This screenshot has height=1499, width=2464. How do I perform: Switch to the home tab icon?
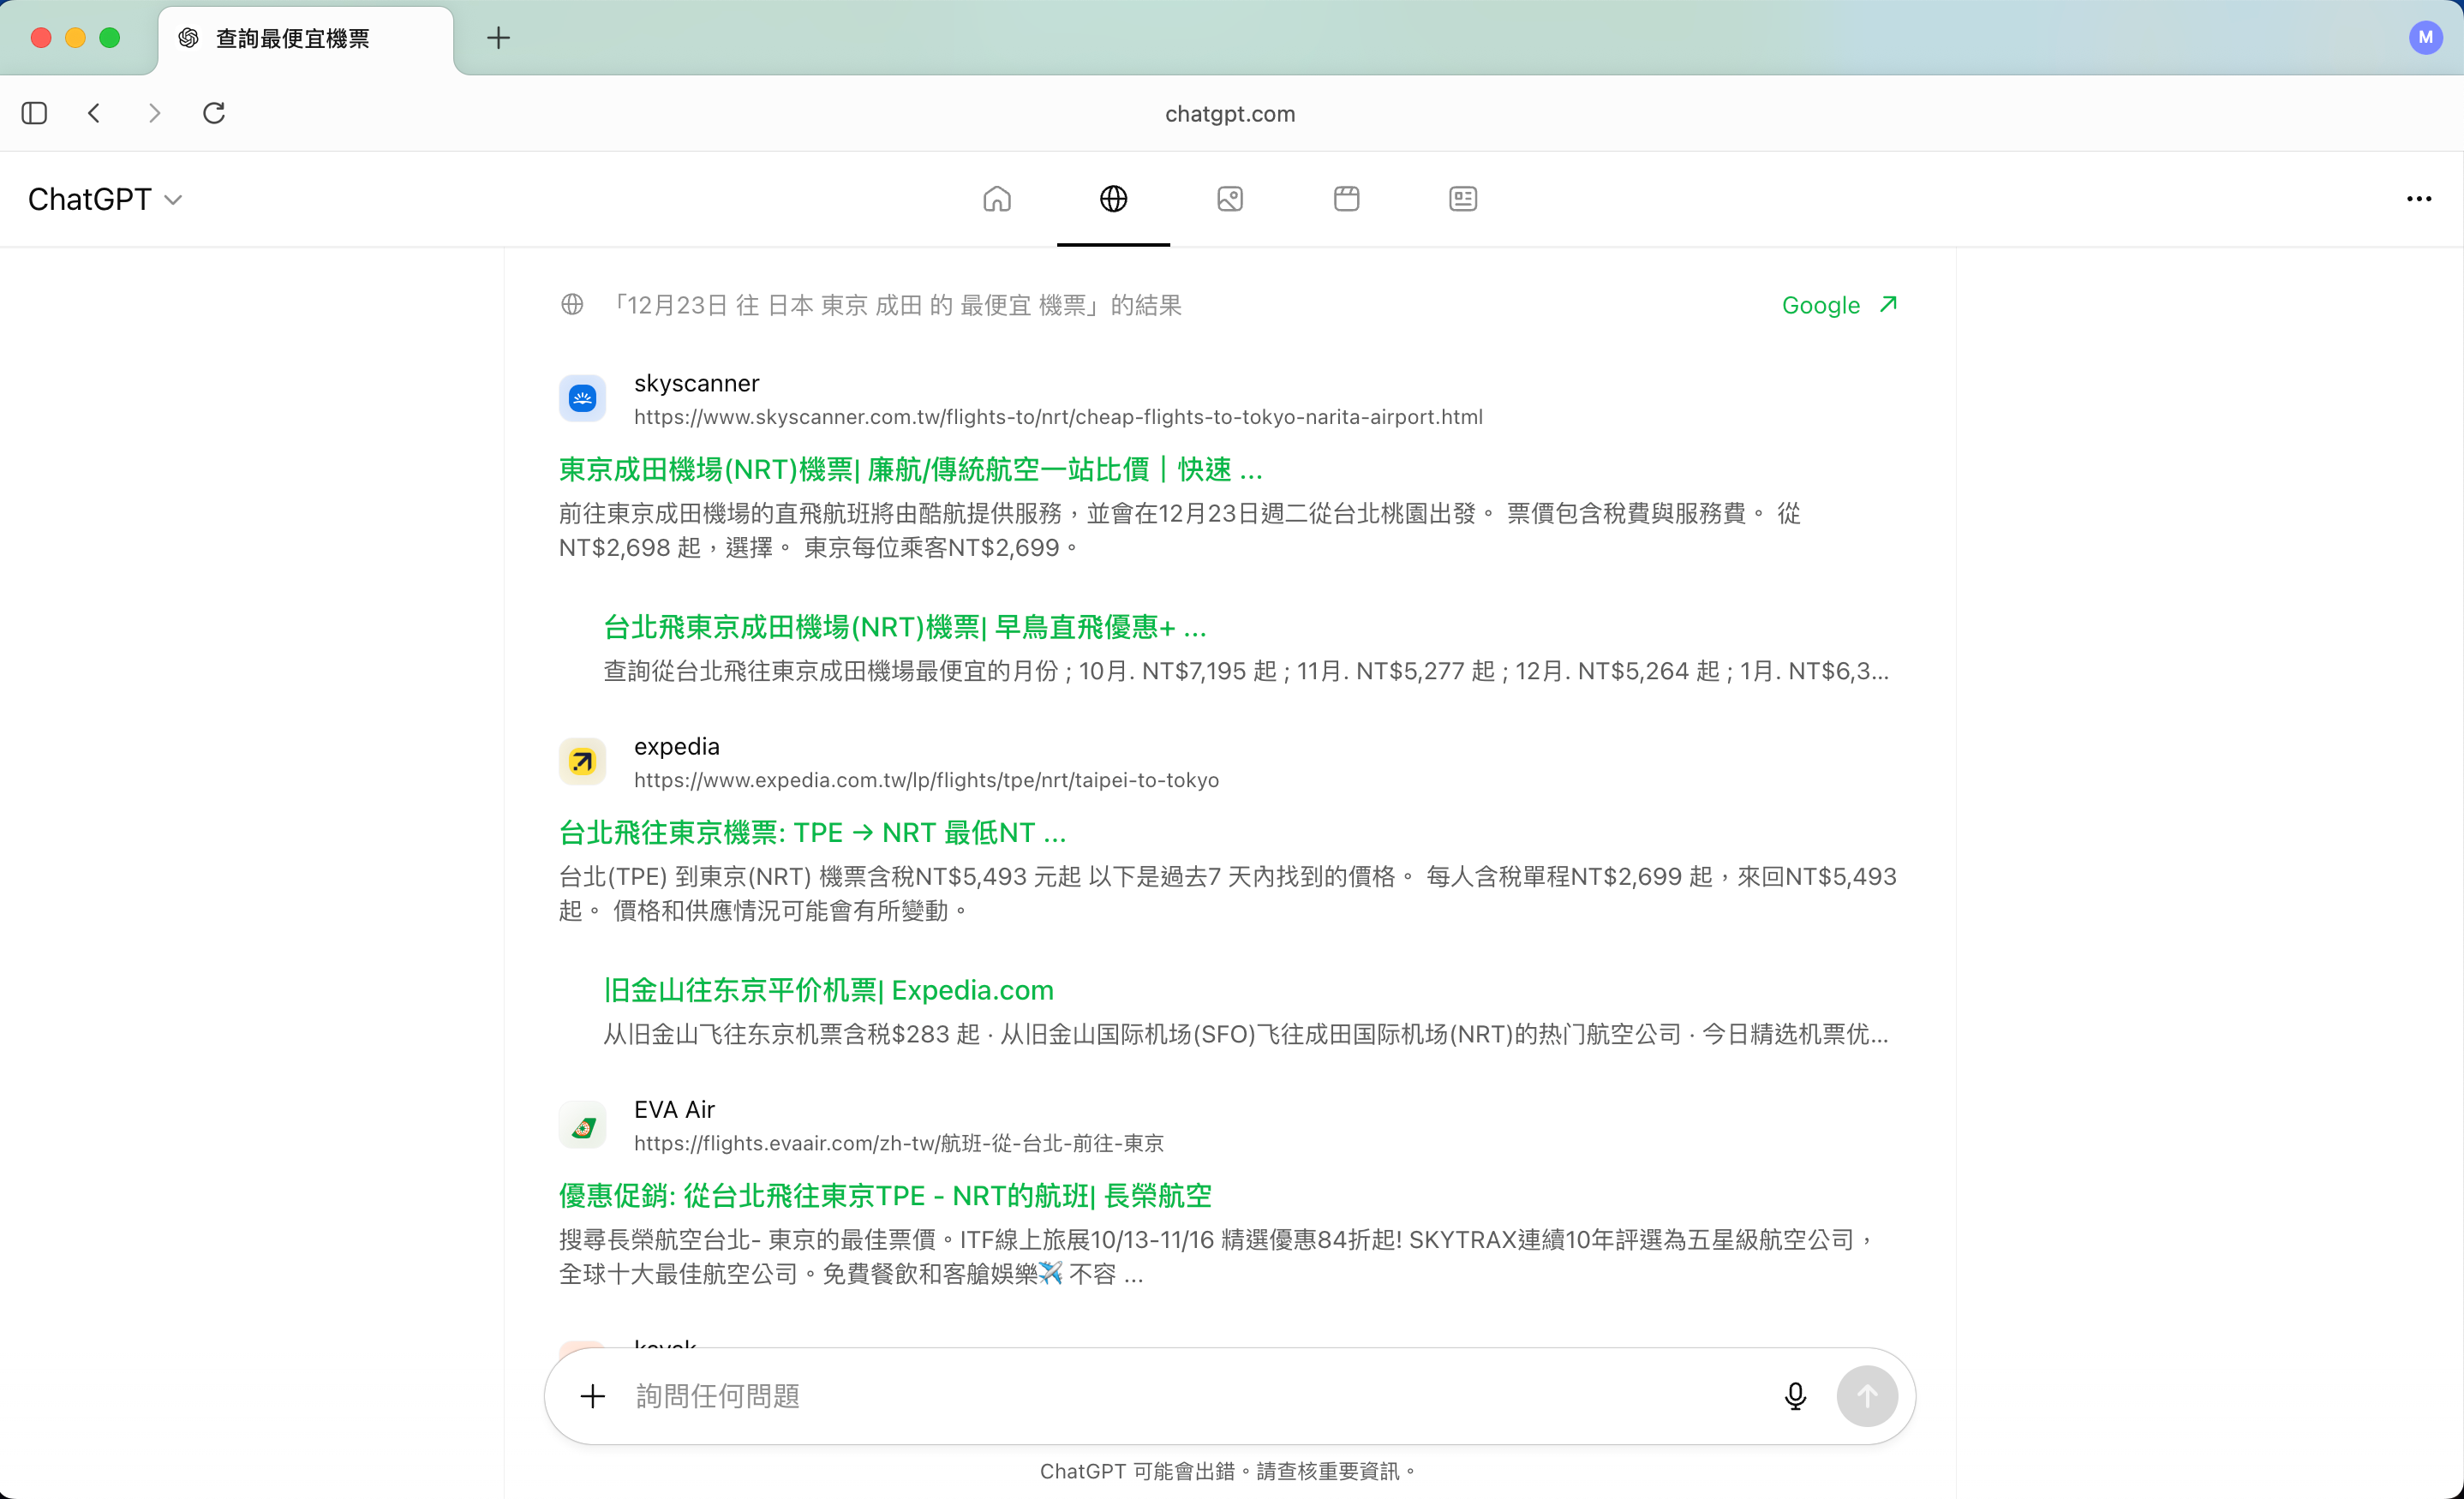coord(996,199)
